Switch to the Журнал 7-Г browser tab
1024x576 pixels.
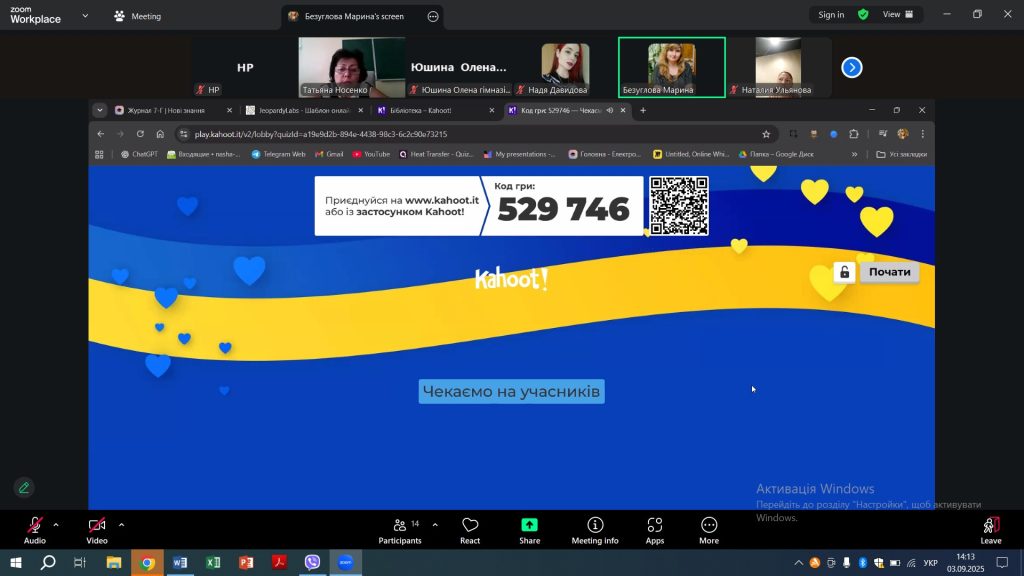(174, 110)
